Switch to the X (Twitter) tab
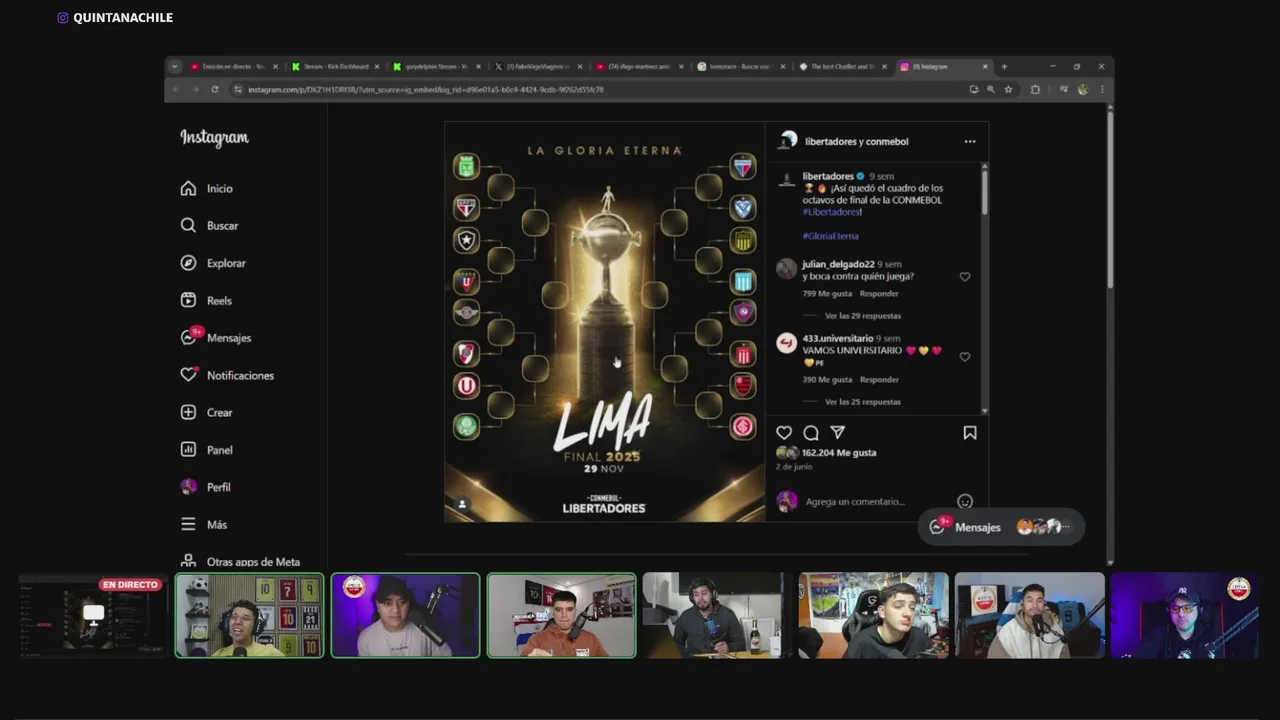The width and height of the screenshot is (1280, 720). pyautogui.click(x=538, y=67)
